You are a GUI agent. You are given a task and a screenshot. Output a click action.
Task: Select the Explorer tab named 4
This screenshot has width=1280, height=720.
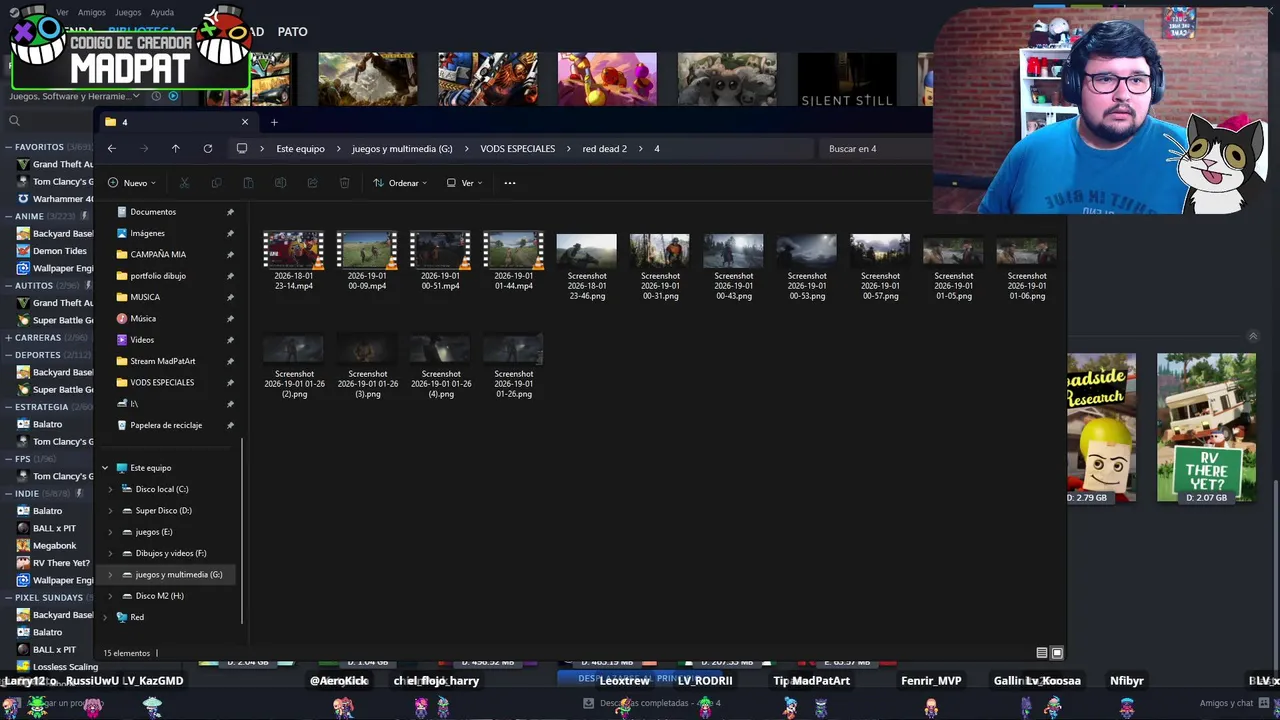pos(176,122)
